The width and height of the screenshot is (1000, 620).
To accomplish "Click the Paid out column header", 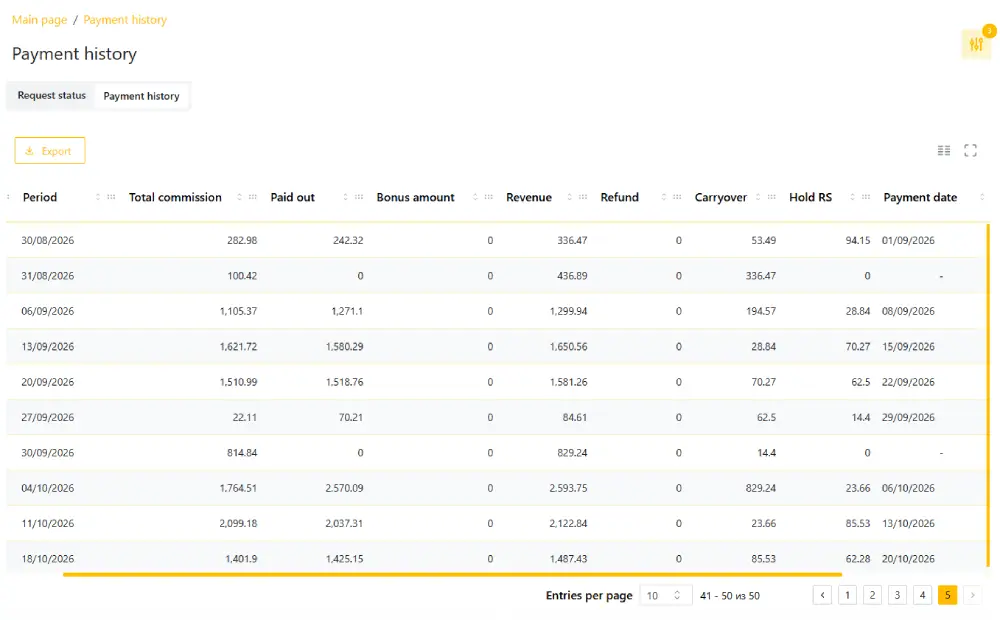I will [293, 197].
